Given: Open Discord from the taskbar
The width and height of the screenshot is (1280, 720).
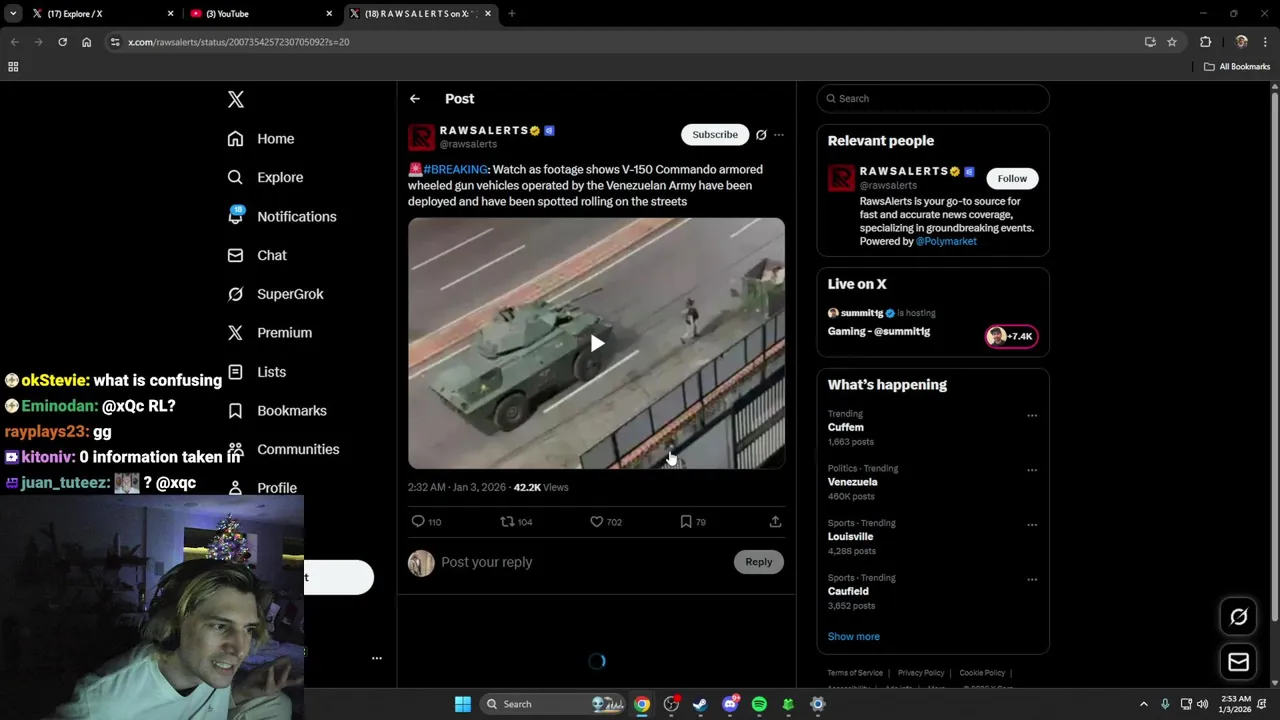Looking at the screenshot, I should coord(730,704).
